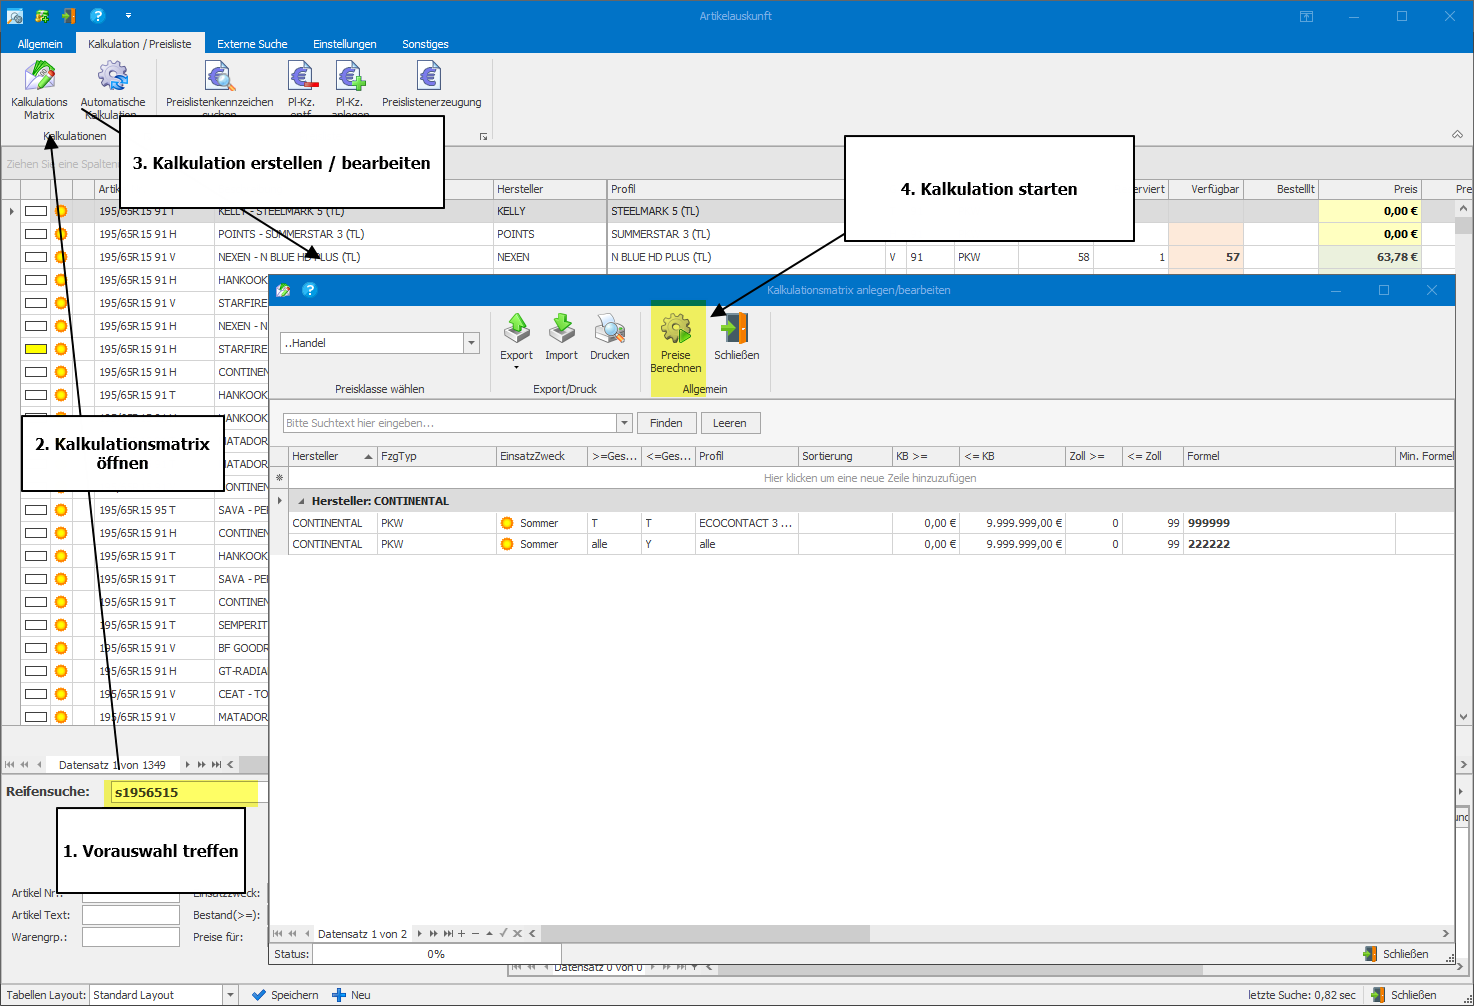The image size is (1474, 1006).
Task: Click Schließen in main window bottom bar
Action: coord(1404,995)
